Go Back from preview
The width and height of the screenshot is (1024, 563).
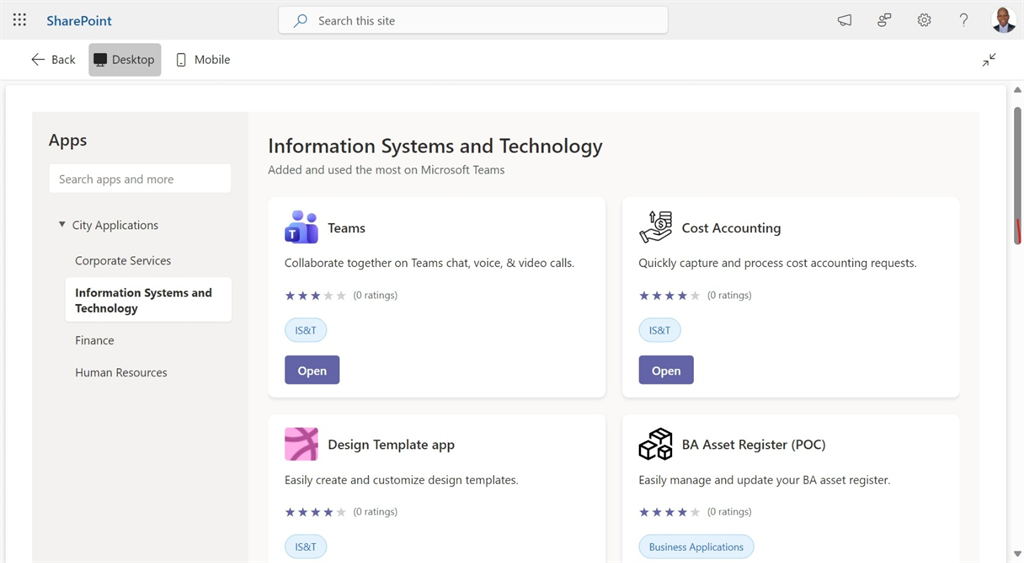pyautogui.click(x=53, y=60)
